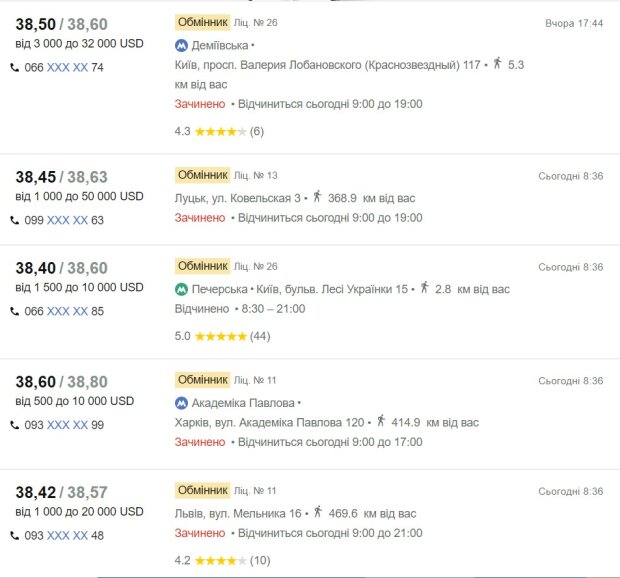Show full phone number 066 XXX XX 74
Viewport: 620px width, 578px height.
click(x=67, y=68)
